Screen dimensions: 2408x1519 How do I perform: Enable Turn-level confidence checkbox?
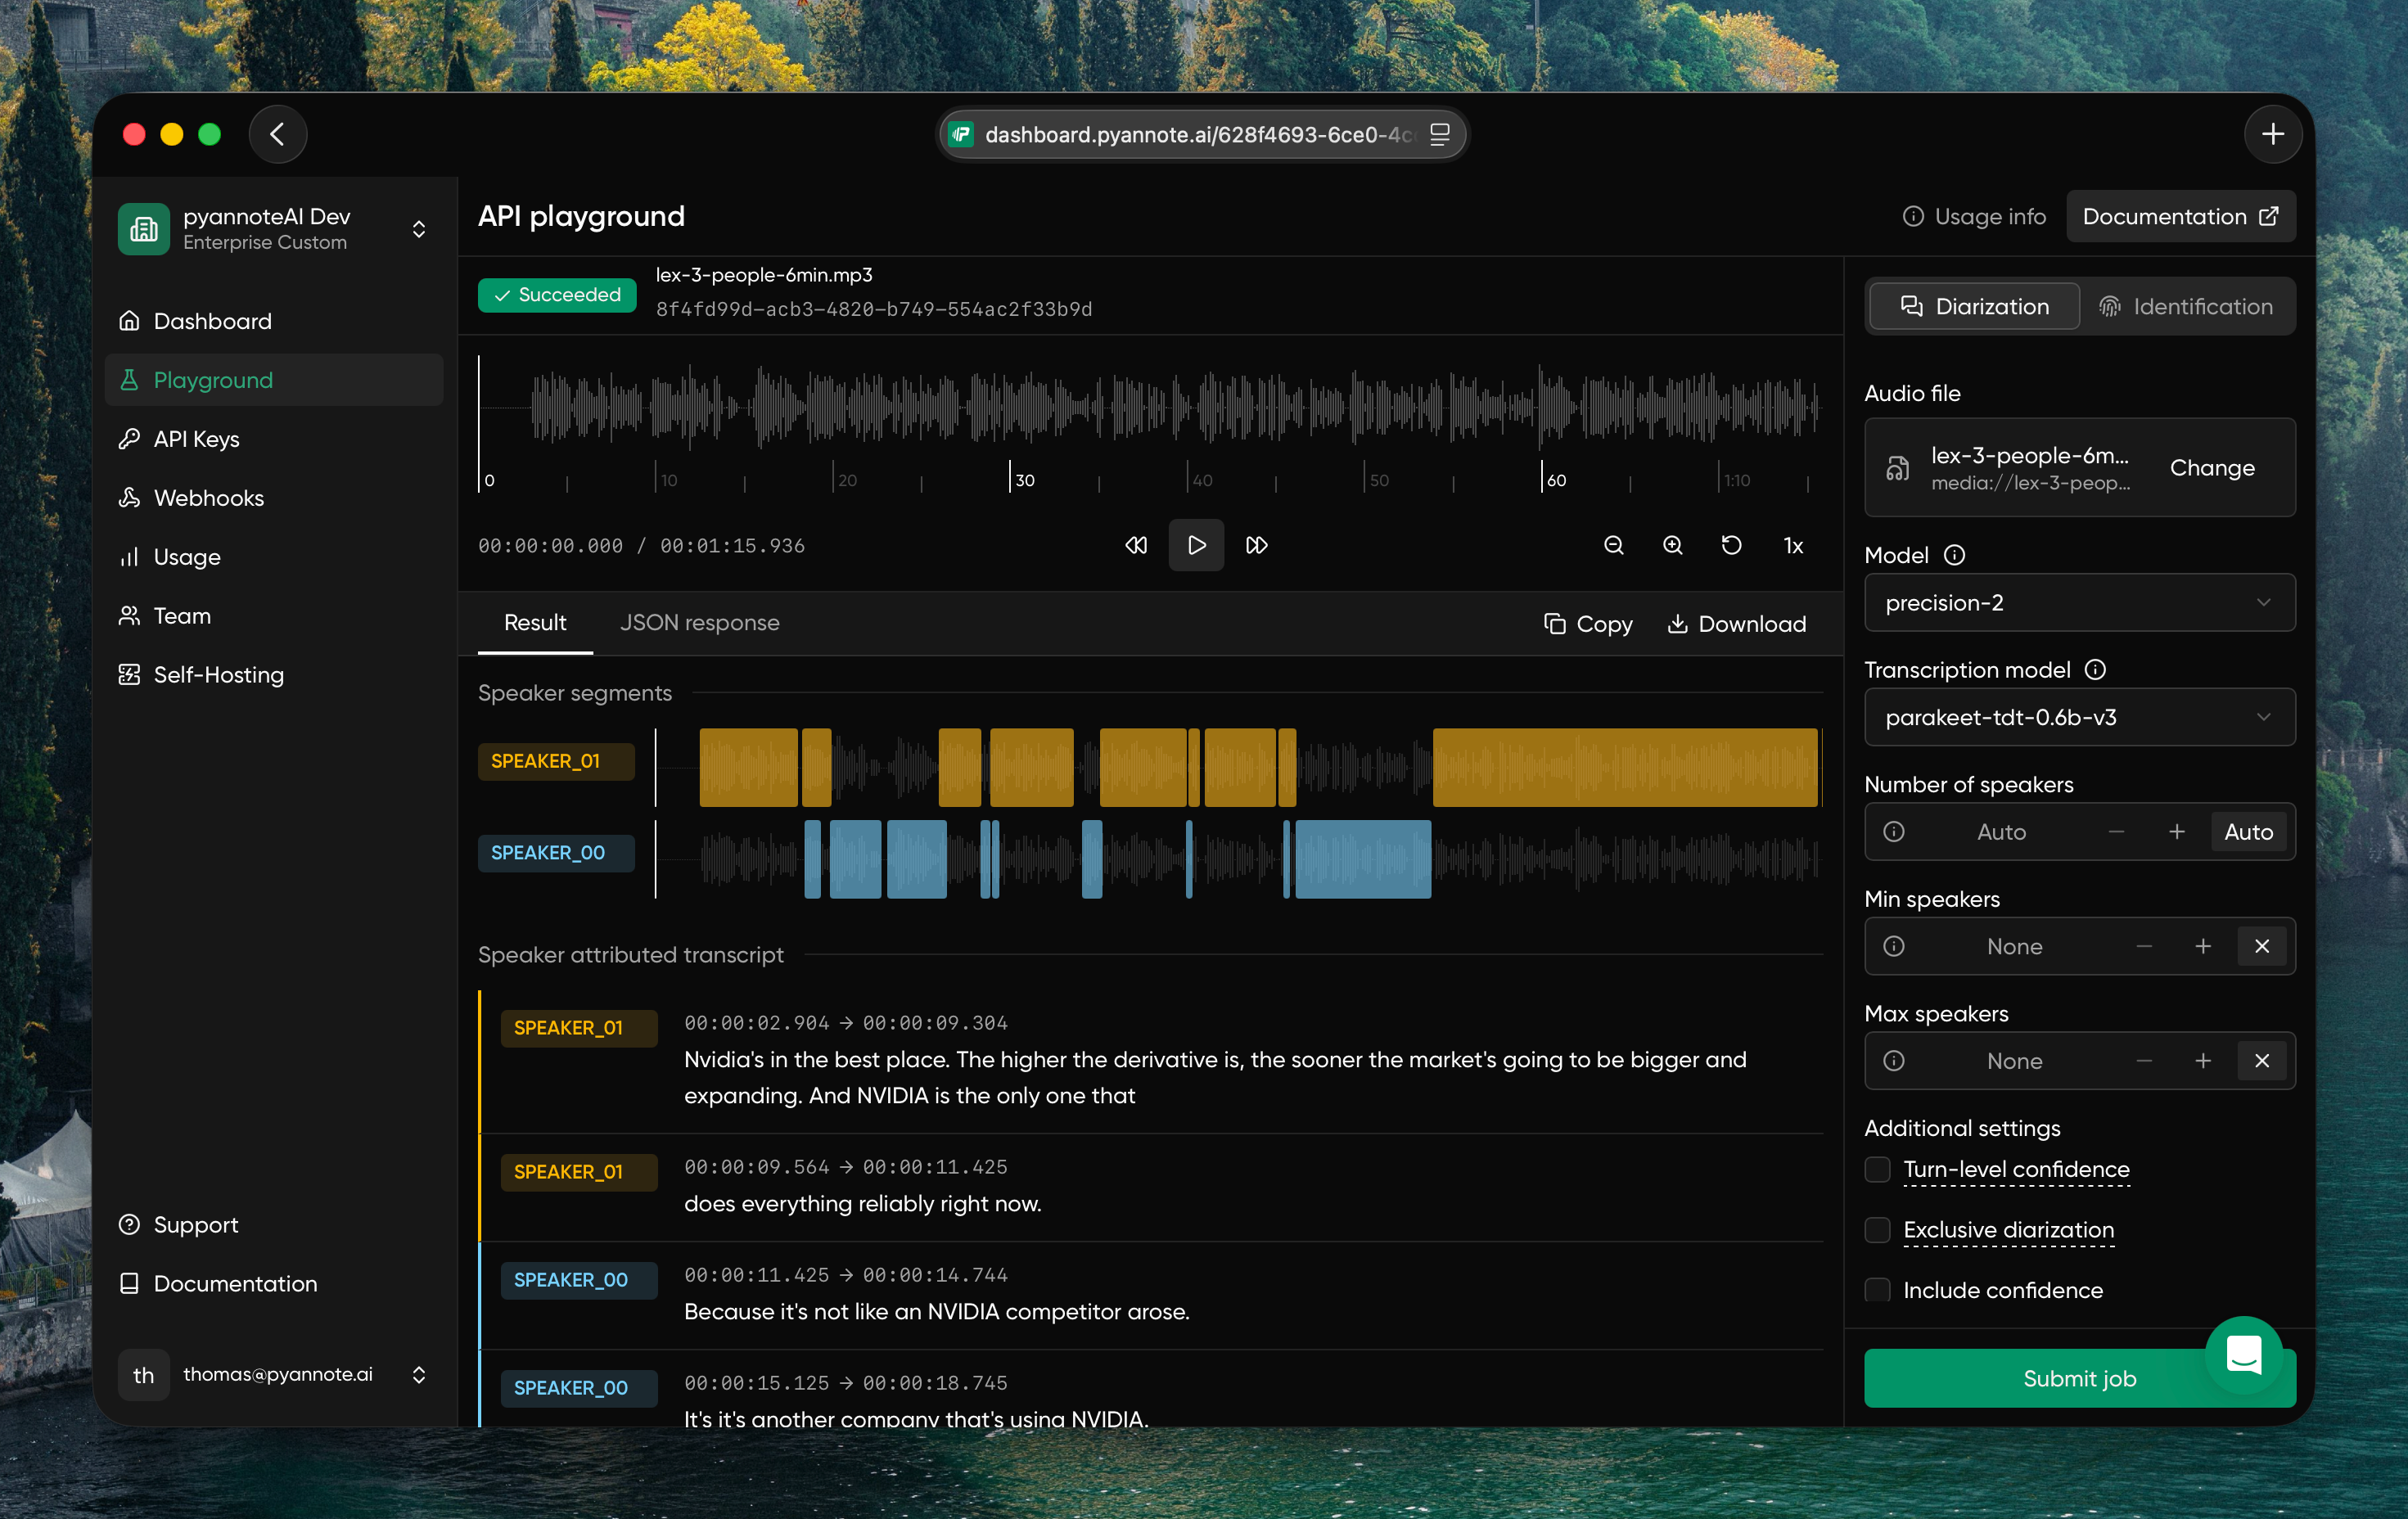[x=1878, y=1169]
